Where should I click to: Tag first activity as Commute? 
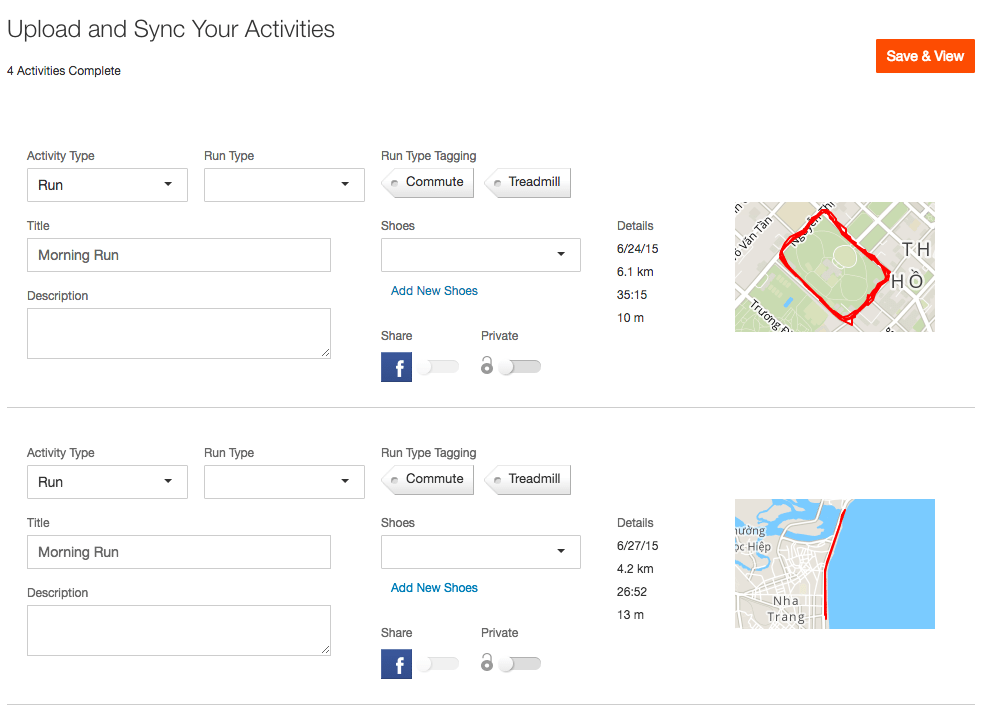coord(428,183)
